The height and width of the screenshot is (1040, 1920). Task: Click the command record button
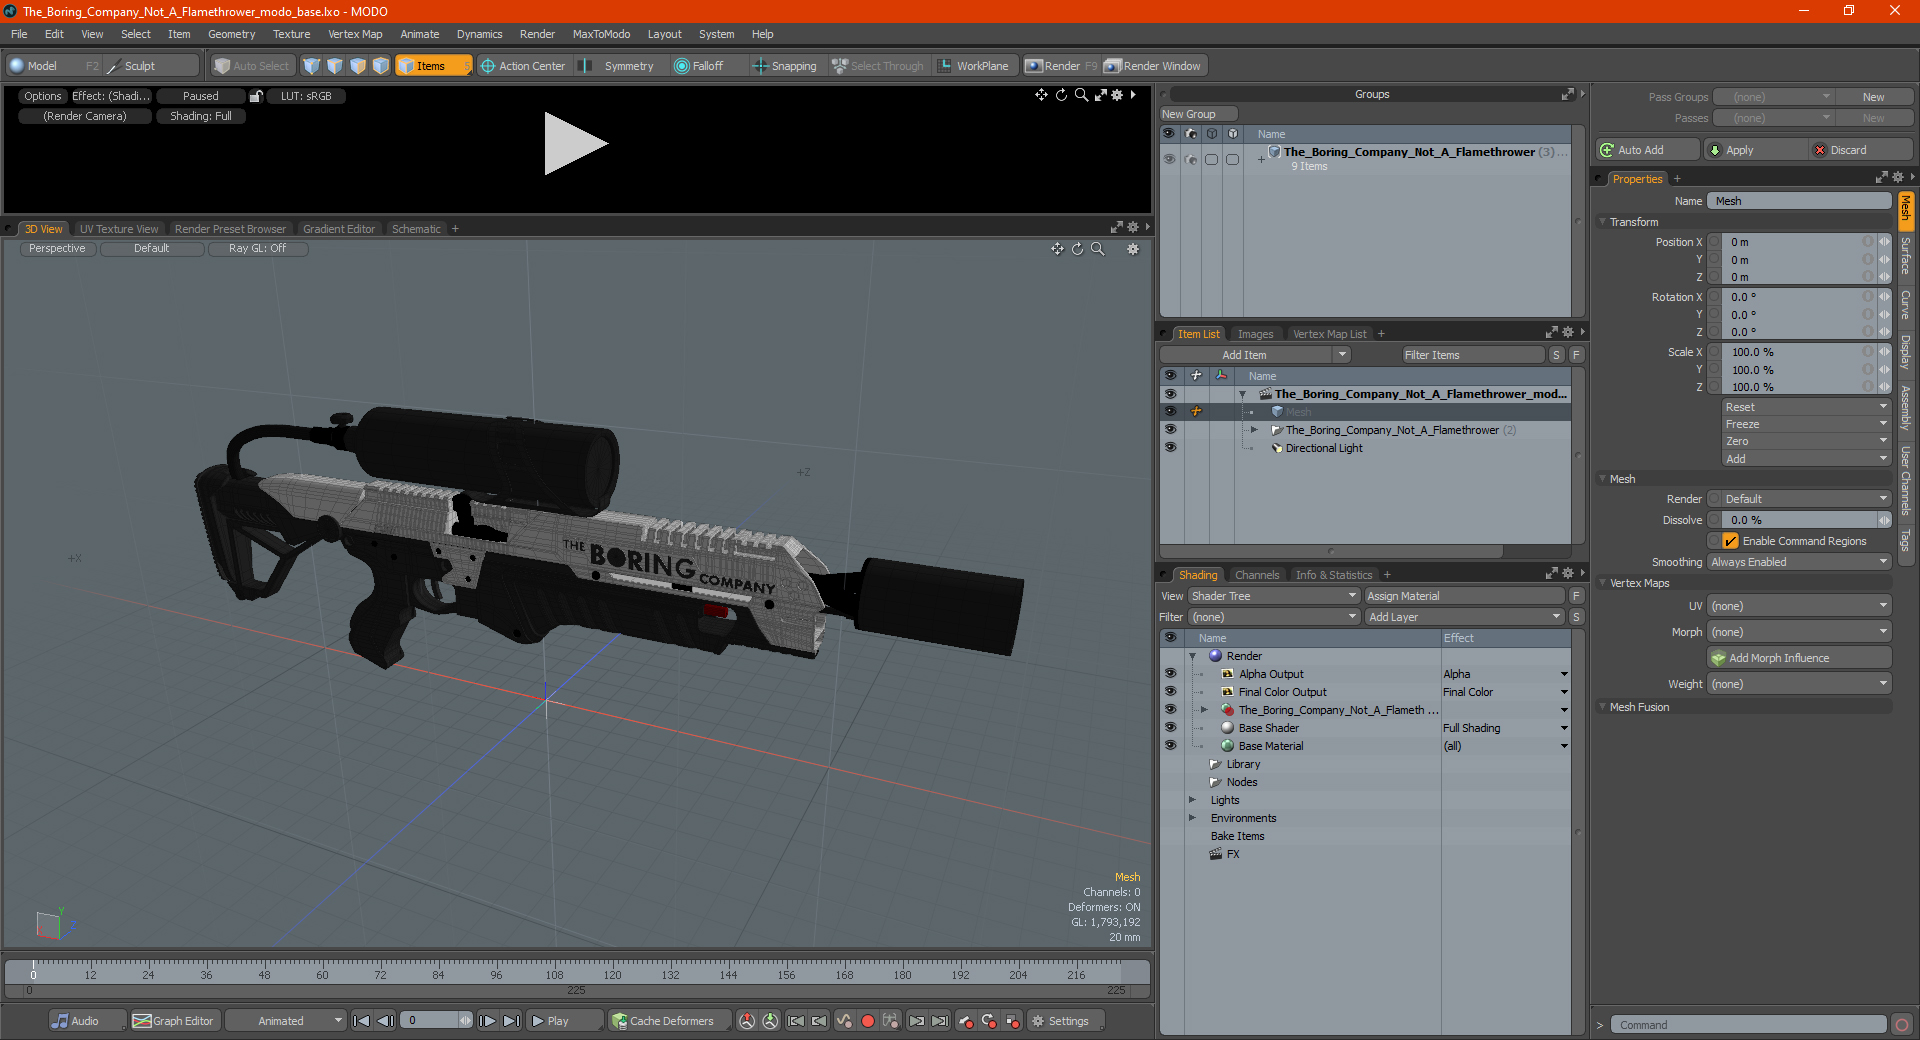(1902, 1025)
